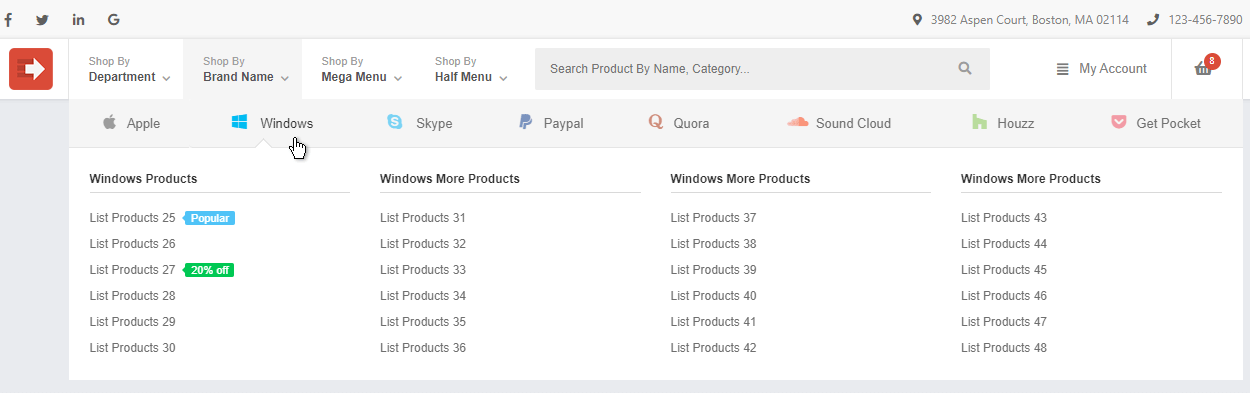Open List Products 48 link
Image resolution: width=1250 pixels, height=393 pixels.
coord(1004,348)
